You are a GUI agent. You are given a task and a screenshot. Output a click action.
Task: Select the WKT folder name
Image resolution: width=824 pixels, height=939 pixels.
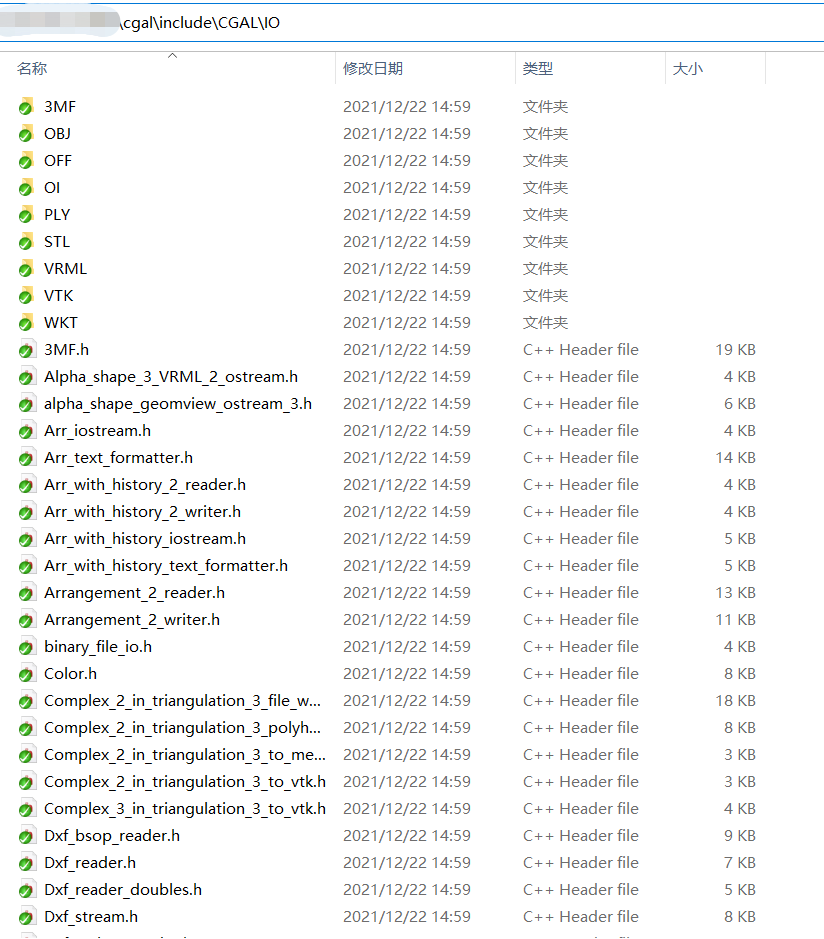coord(60,322)
